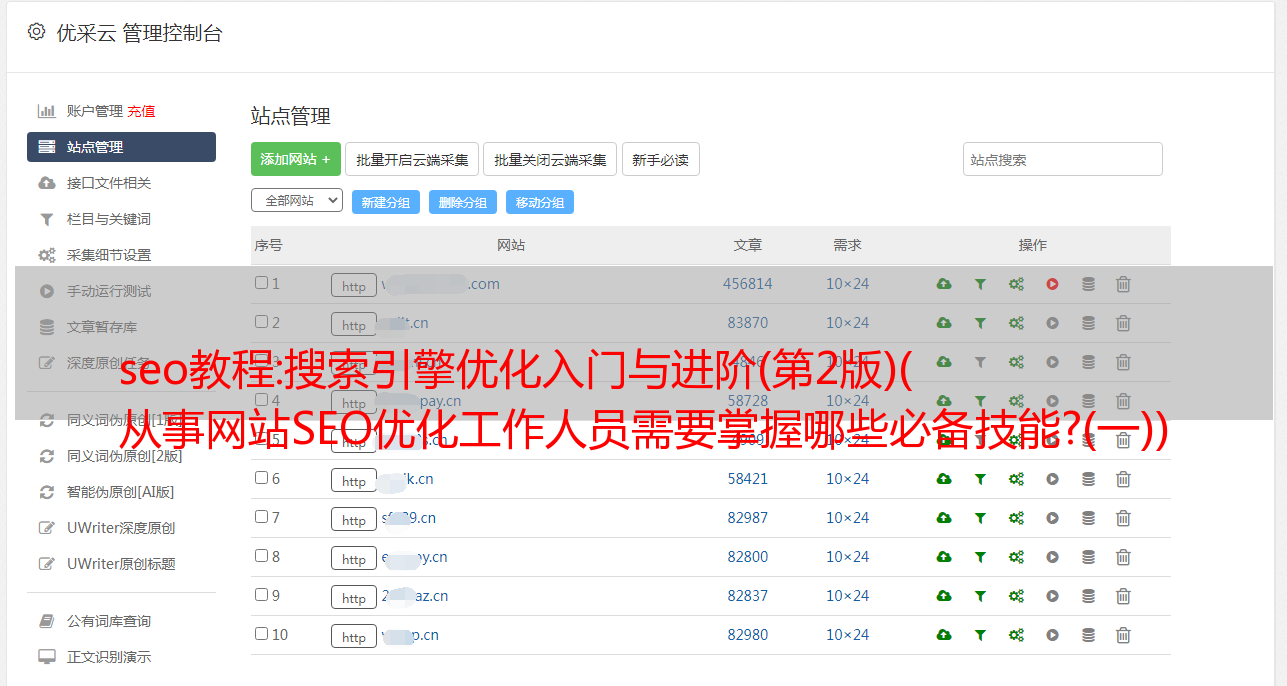Open collection settings gears in row 6
Image resolution: width=1287 pixels, height=686 pixels.
point(1016,479)
